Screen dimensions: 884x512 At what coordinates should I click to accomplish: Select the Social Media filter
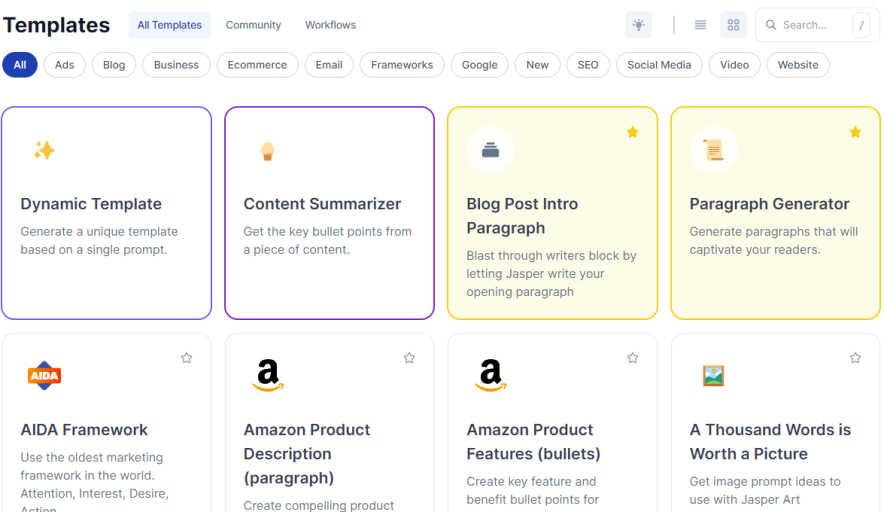[x=659, y=65]
